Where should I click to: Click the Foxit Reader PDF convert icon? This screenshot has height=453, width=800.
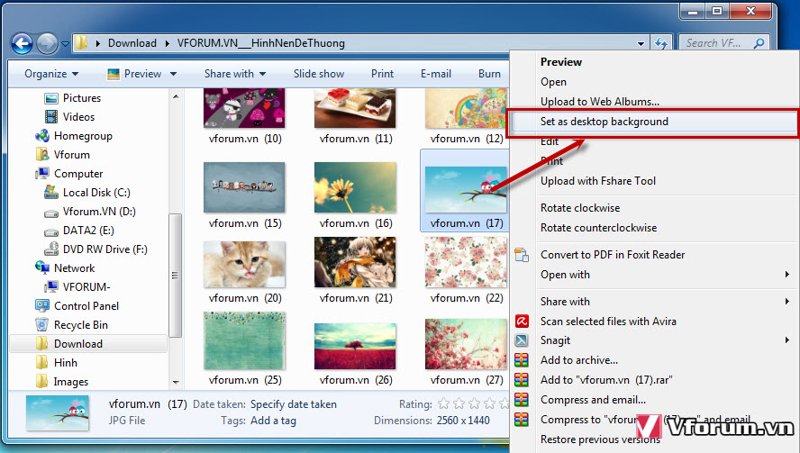[x=521, y=255]
